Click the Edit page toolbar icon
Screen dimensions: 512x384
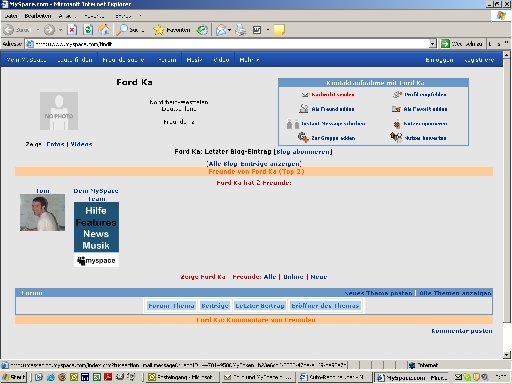coord(257,30)
